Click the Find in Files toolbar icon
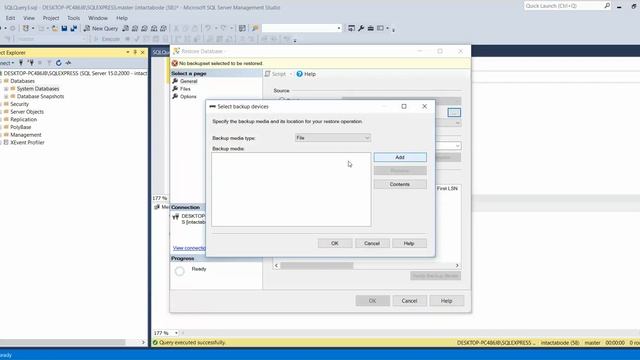 (x=255, y=28)
